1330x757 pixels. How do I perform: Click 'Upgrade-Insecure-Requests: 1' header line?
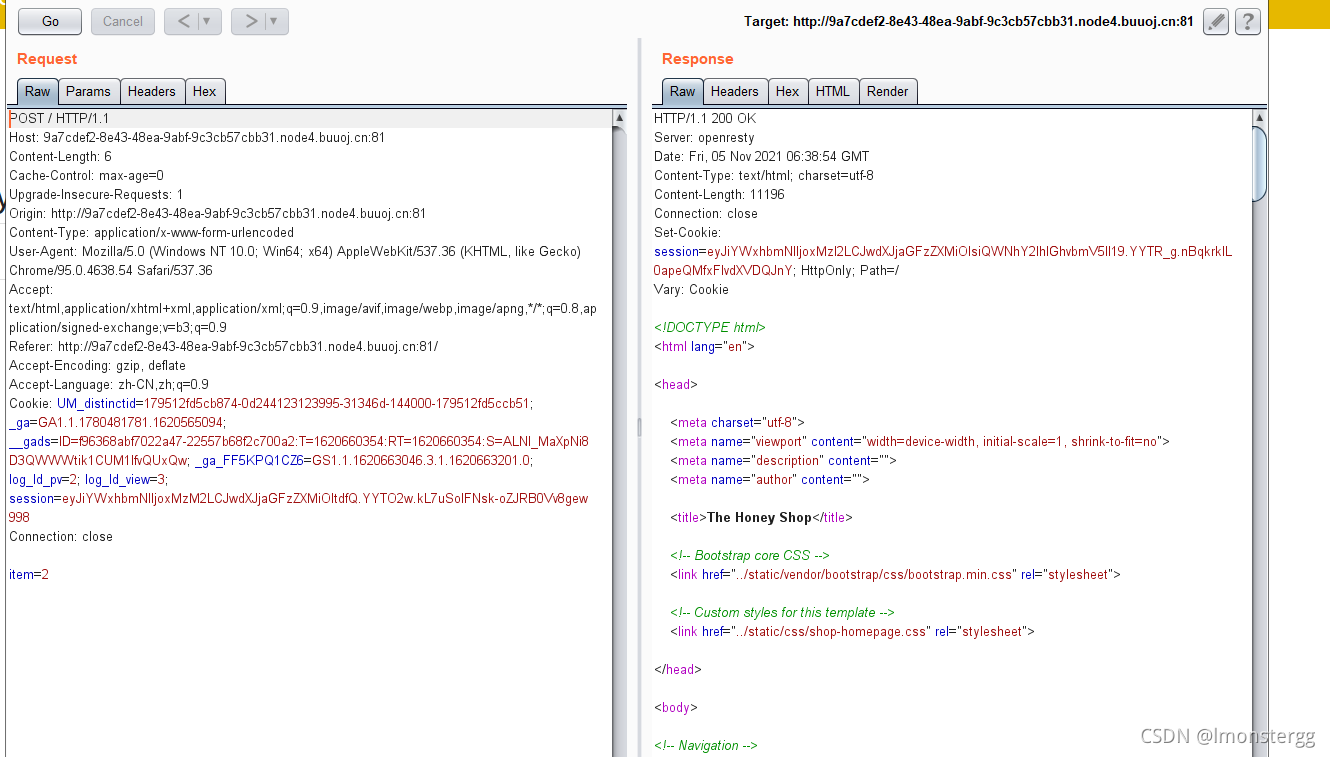96,194
